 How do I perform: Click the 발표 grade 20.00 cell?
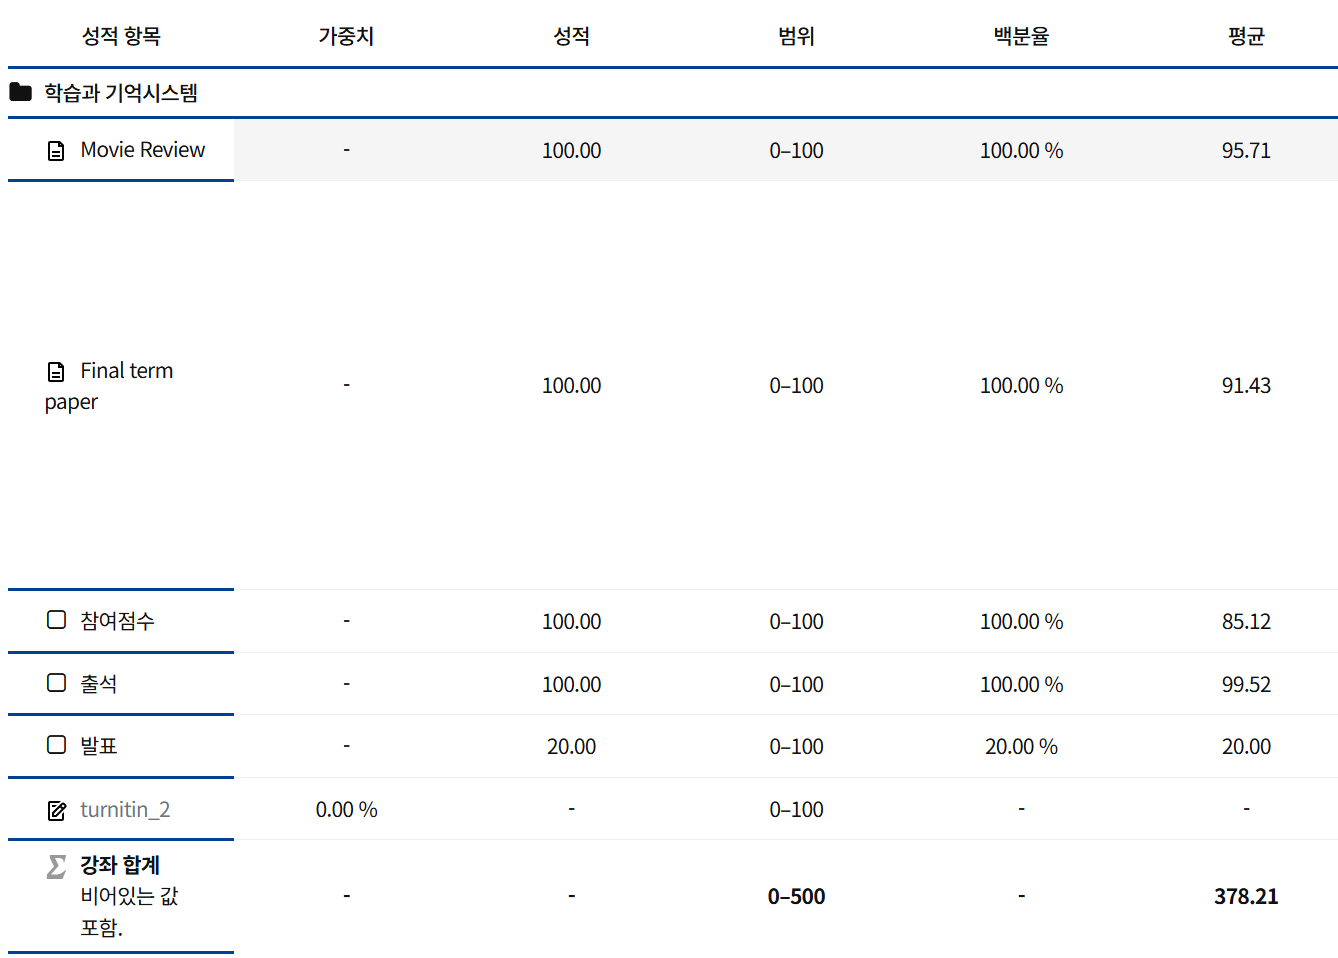point(571,747)
